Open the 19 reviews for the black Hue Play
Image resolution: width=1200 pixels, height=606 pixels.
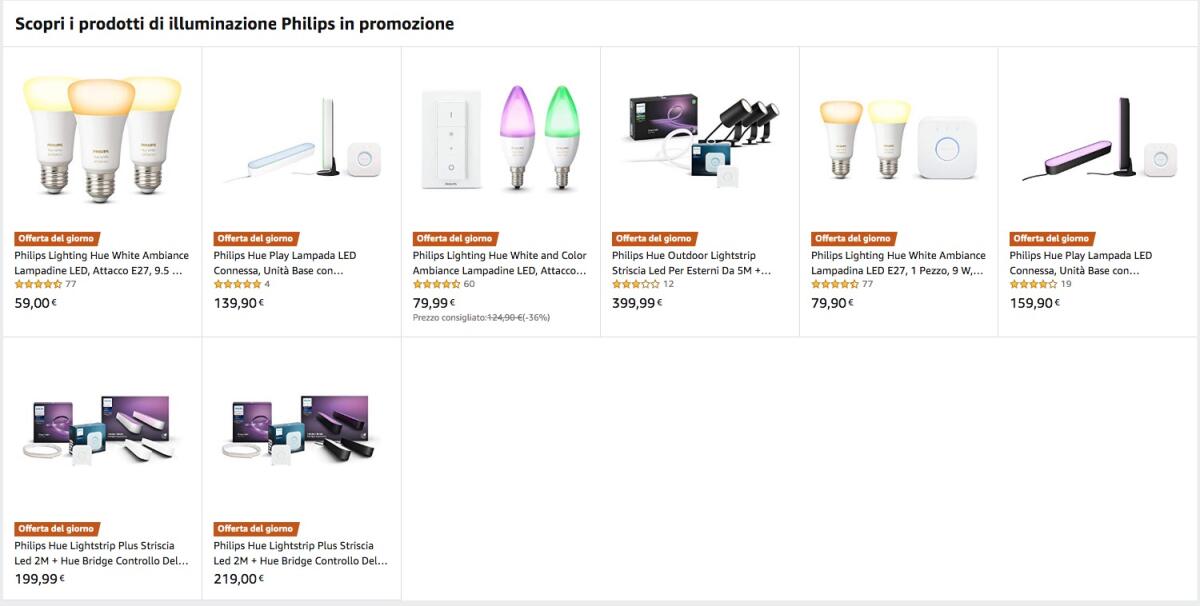(x=1037, y=284)
